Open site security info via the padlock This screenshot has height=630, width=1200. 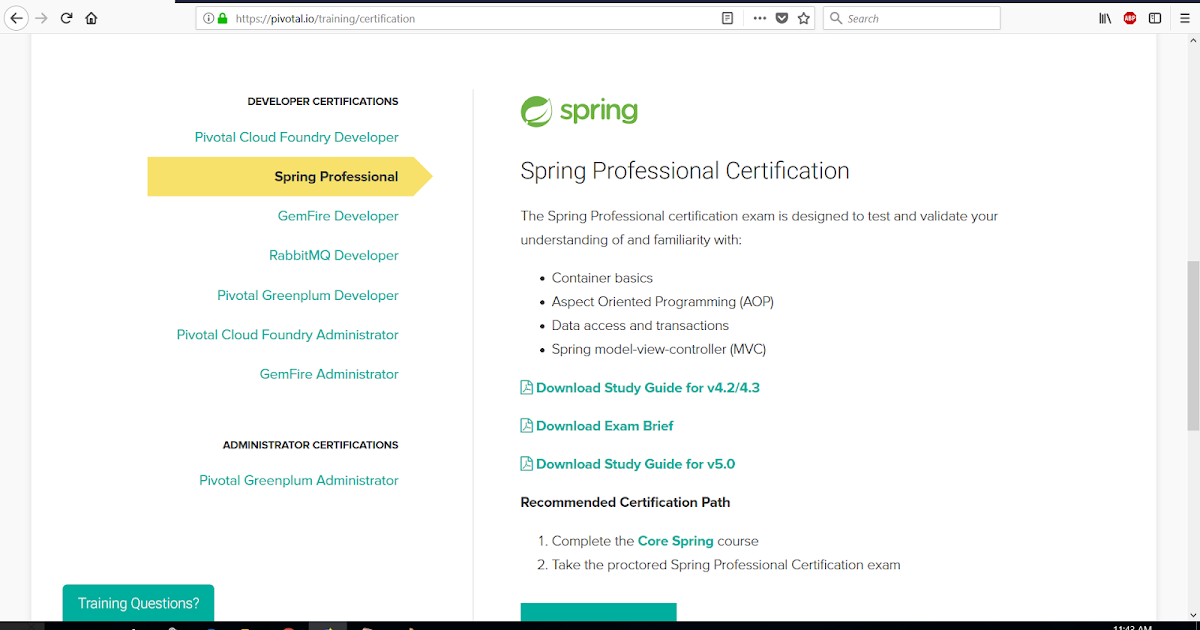tap(222, 17)
